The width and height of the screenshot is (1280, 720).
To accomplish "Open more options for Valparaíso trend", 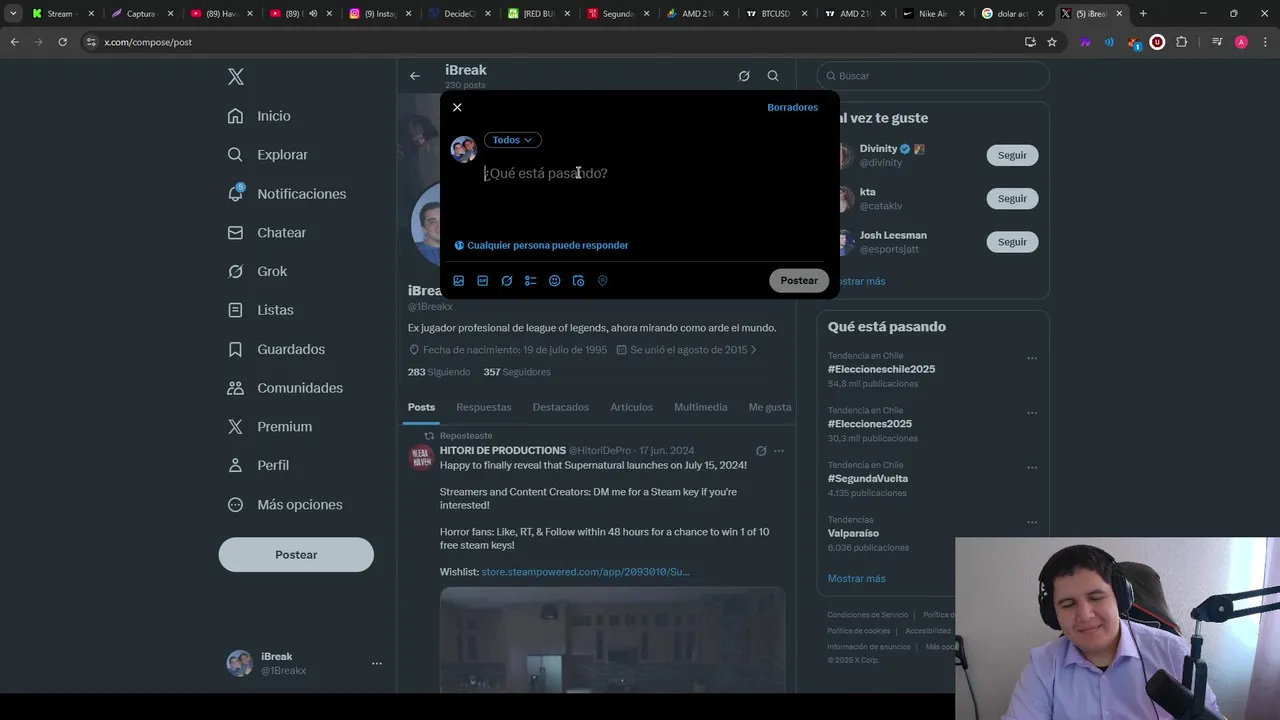I will pyautogui.click(x=1032, y=522).
